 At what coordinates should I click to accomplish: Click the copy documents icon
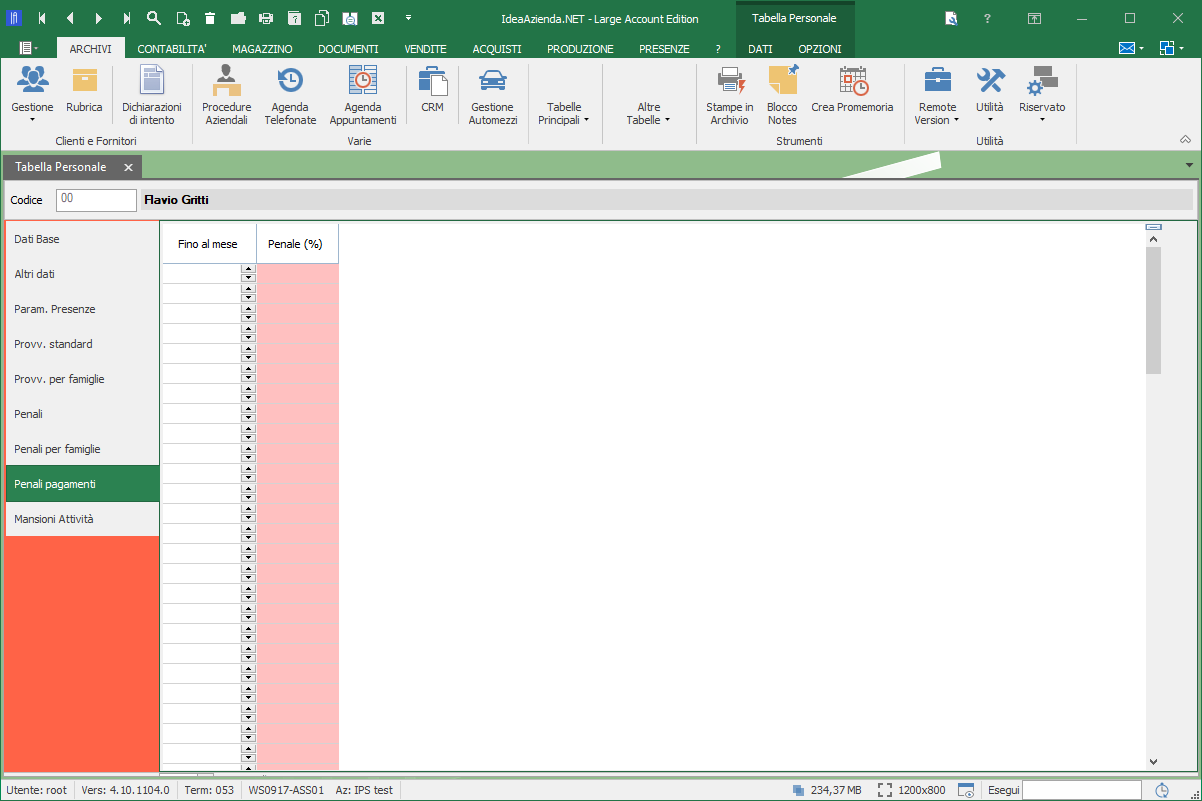coord(322,18)
